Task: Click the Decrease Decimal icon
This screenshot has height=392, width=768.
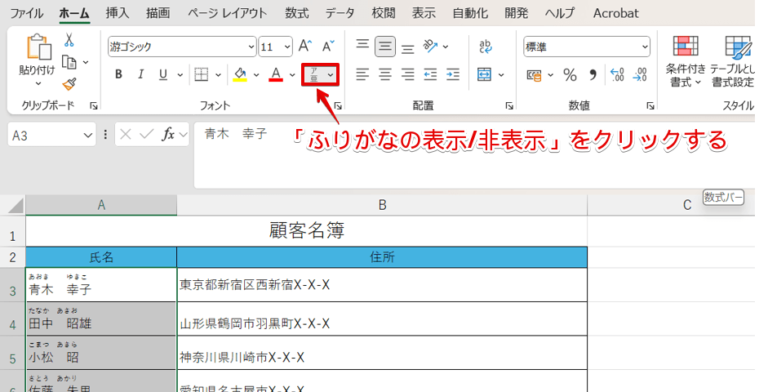Action: [640, 75]
